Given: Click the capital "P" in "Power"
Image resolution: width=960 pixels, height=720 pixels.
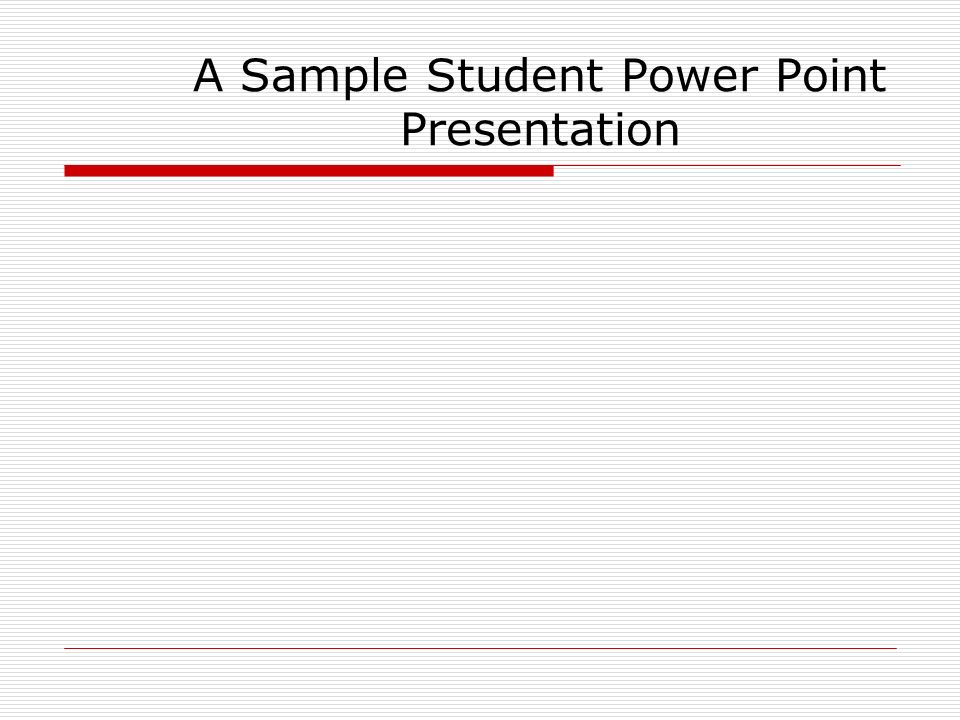Looking at the screenshot, I should tap(634, 75).
